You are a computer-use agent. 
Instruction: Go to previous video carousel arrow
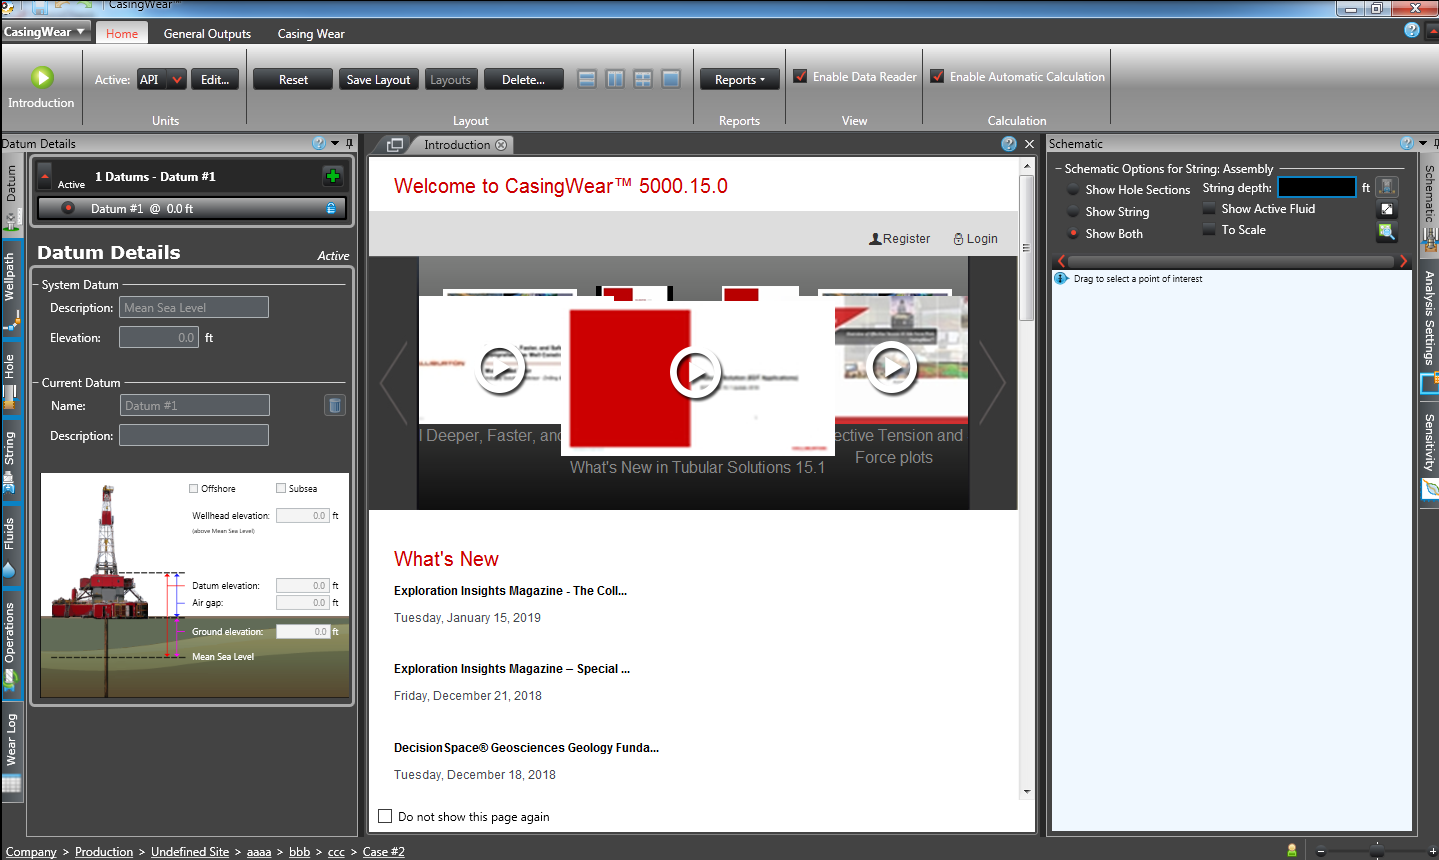pyautogui.click(x=394, y=383)
